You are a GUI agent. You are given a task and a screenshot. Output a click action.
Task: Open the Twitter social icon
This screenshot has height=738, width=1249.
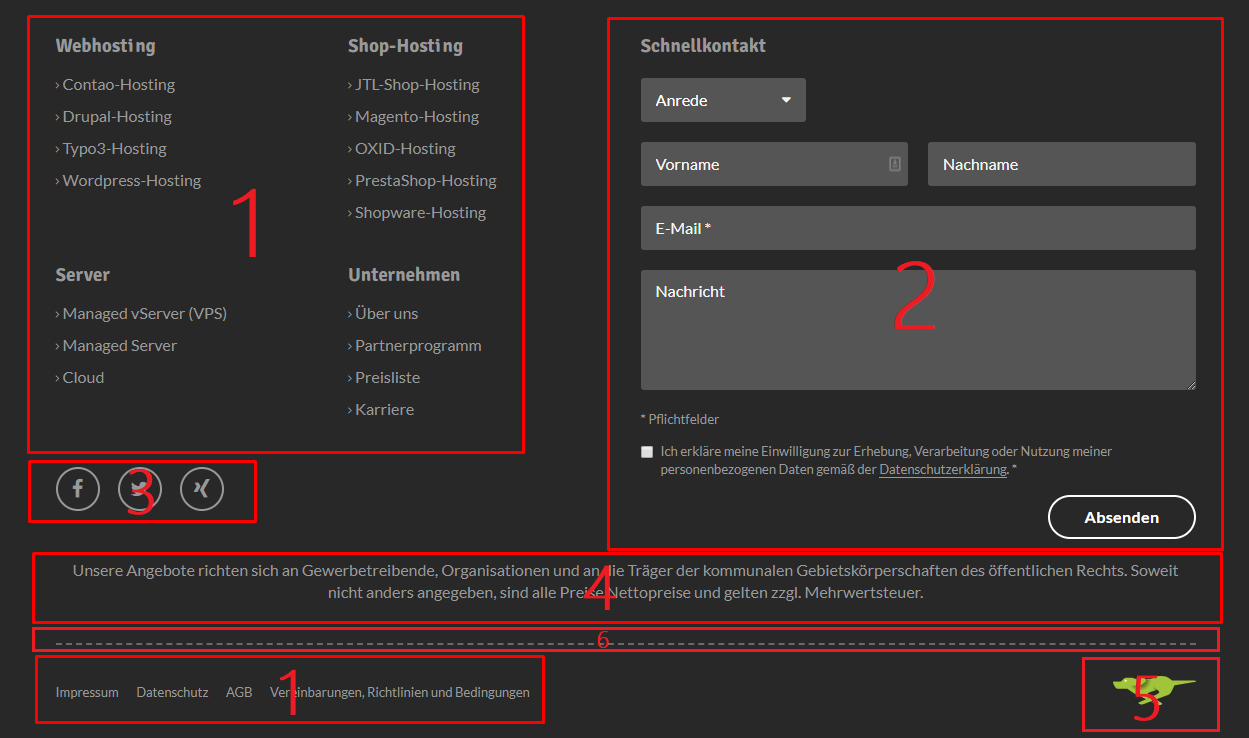click(140, 489)
